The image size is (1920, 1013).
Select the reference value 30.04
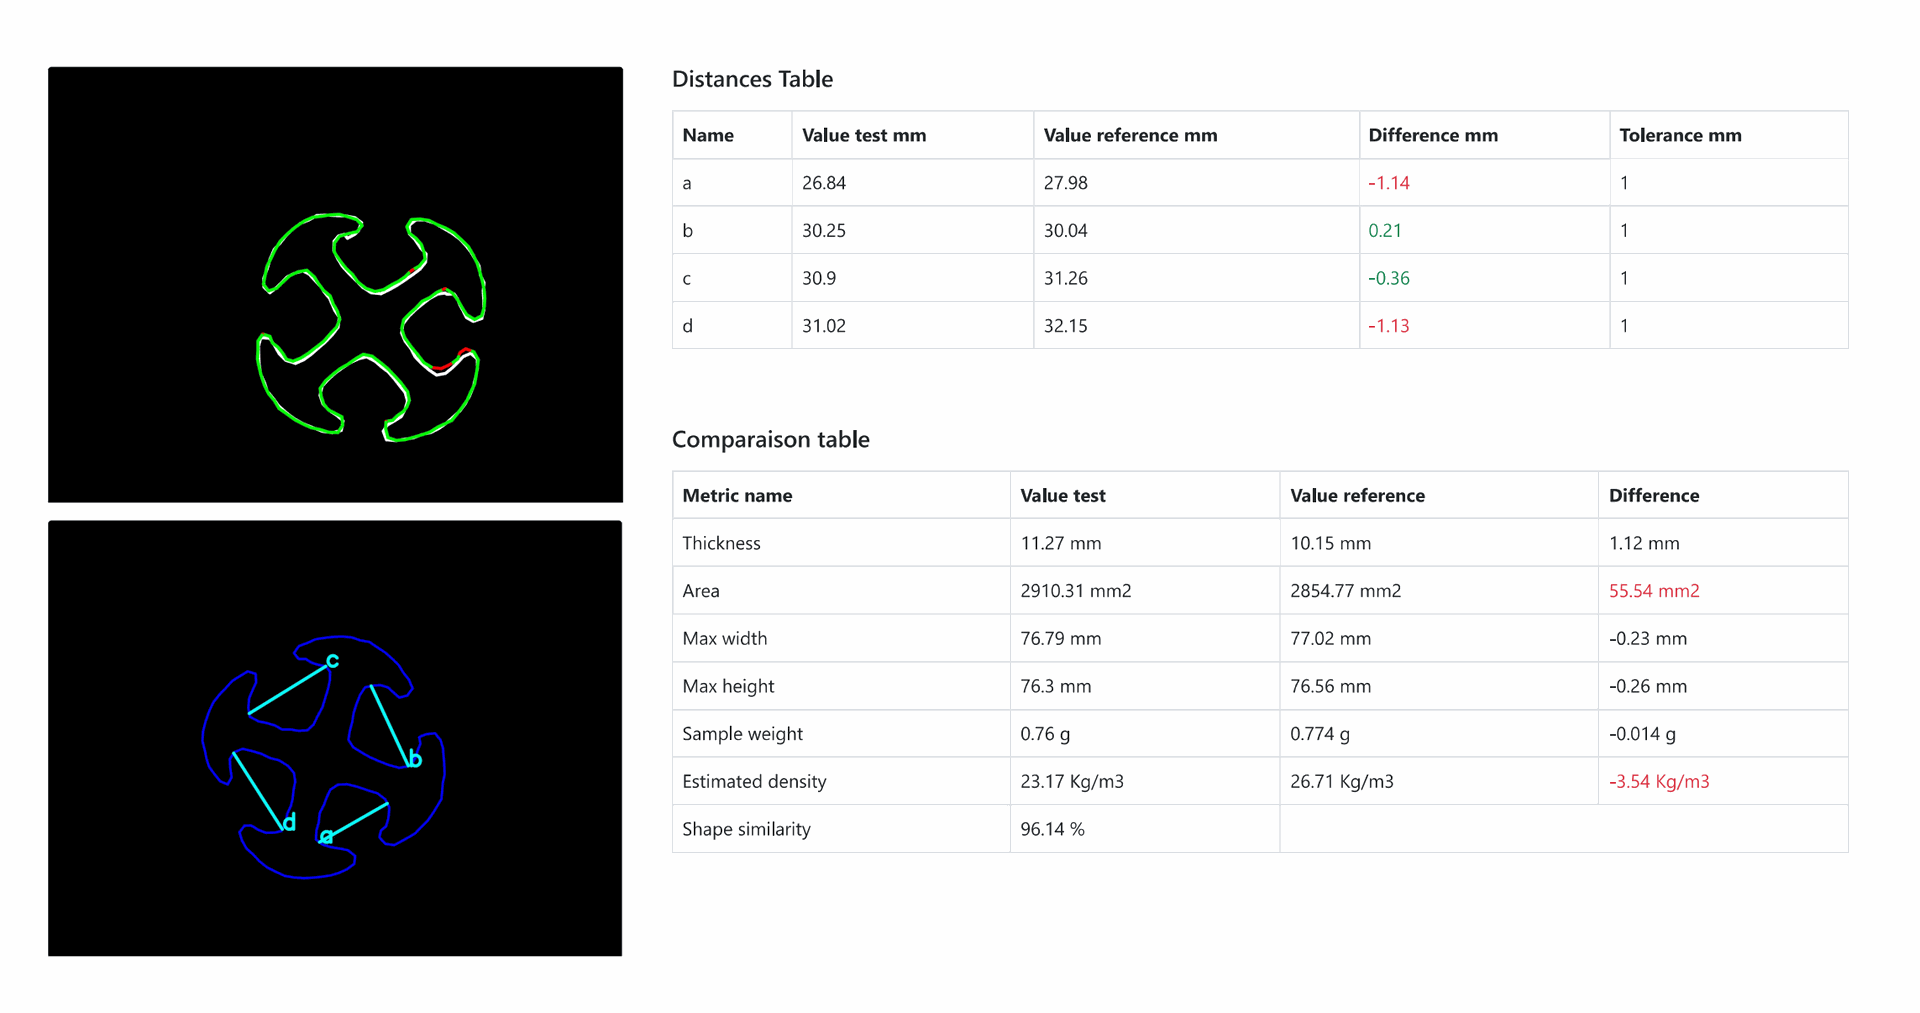tap(1065, 231)
